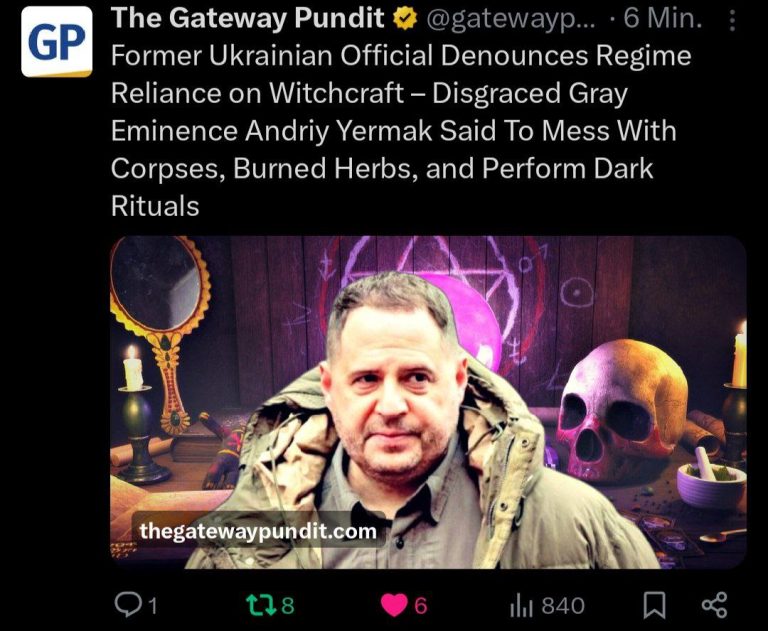Click the reply count number 1

(x=152, y=606)
